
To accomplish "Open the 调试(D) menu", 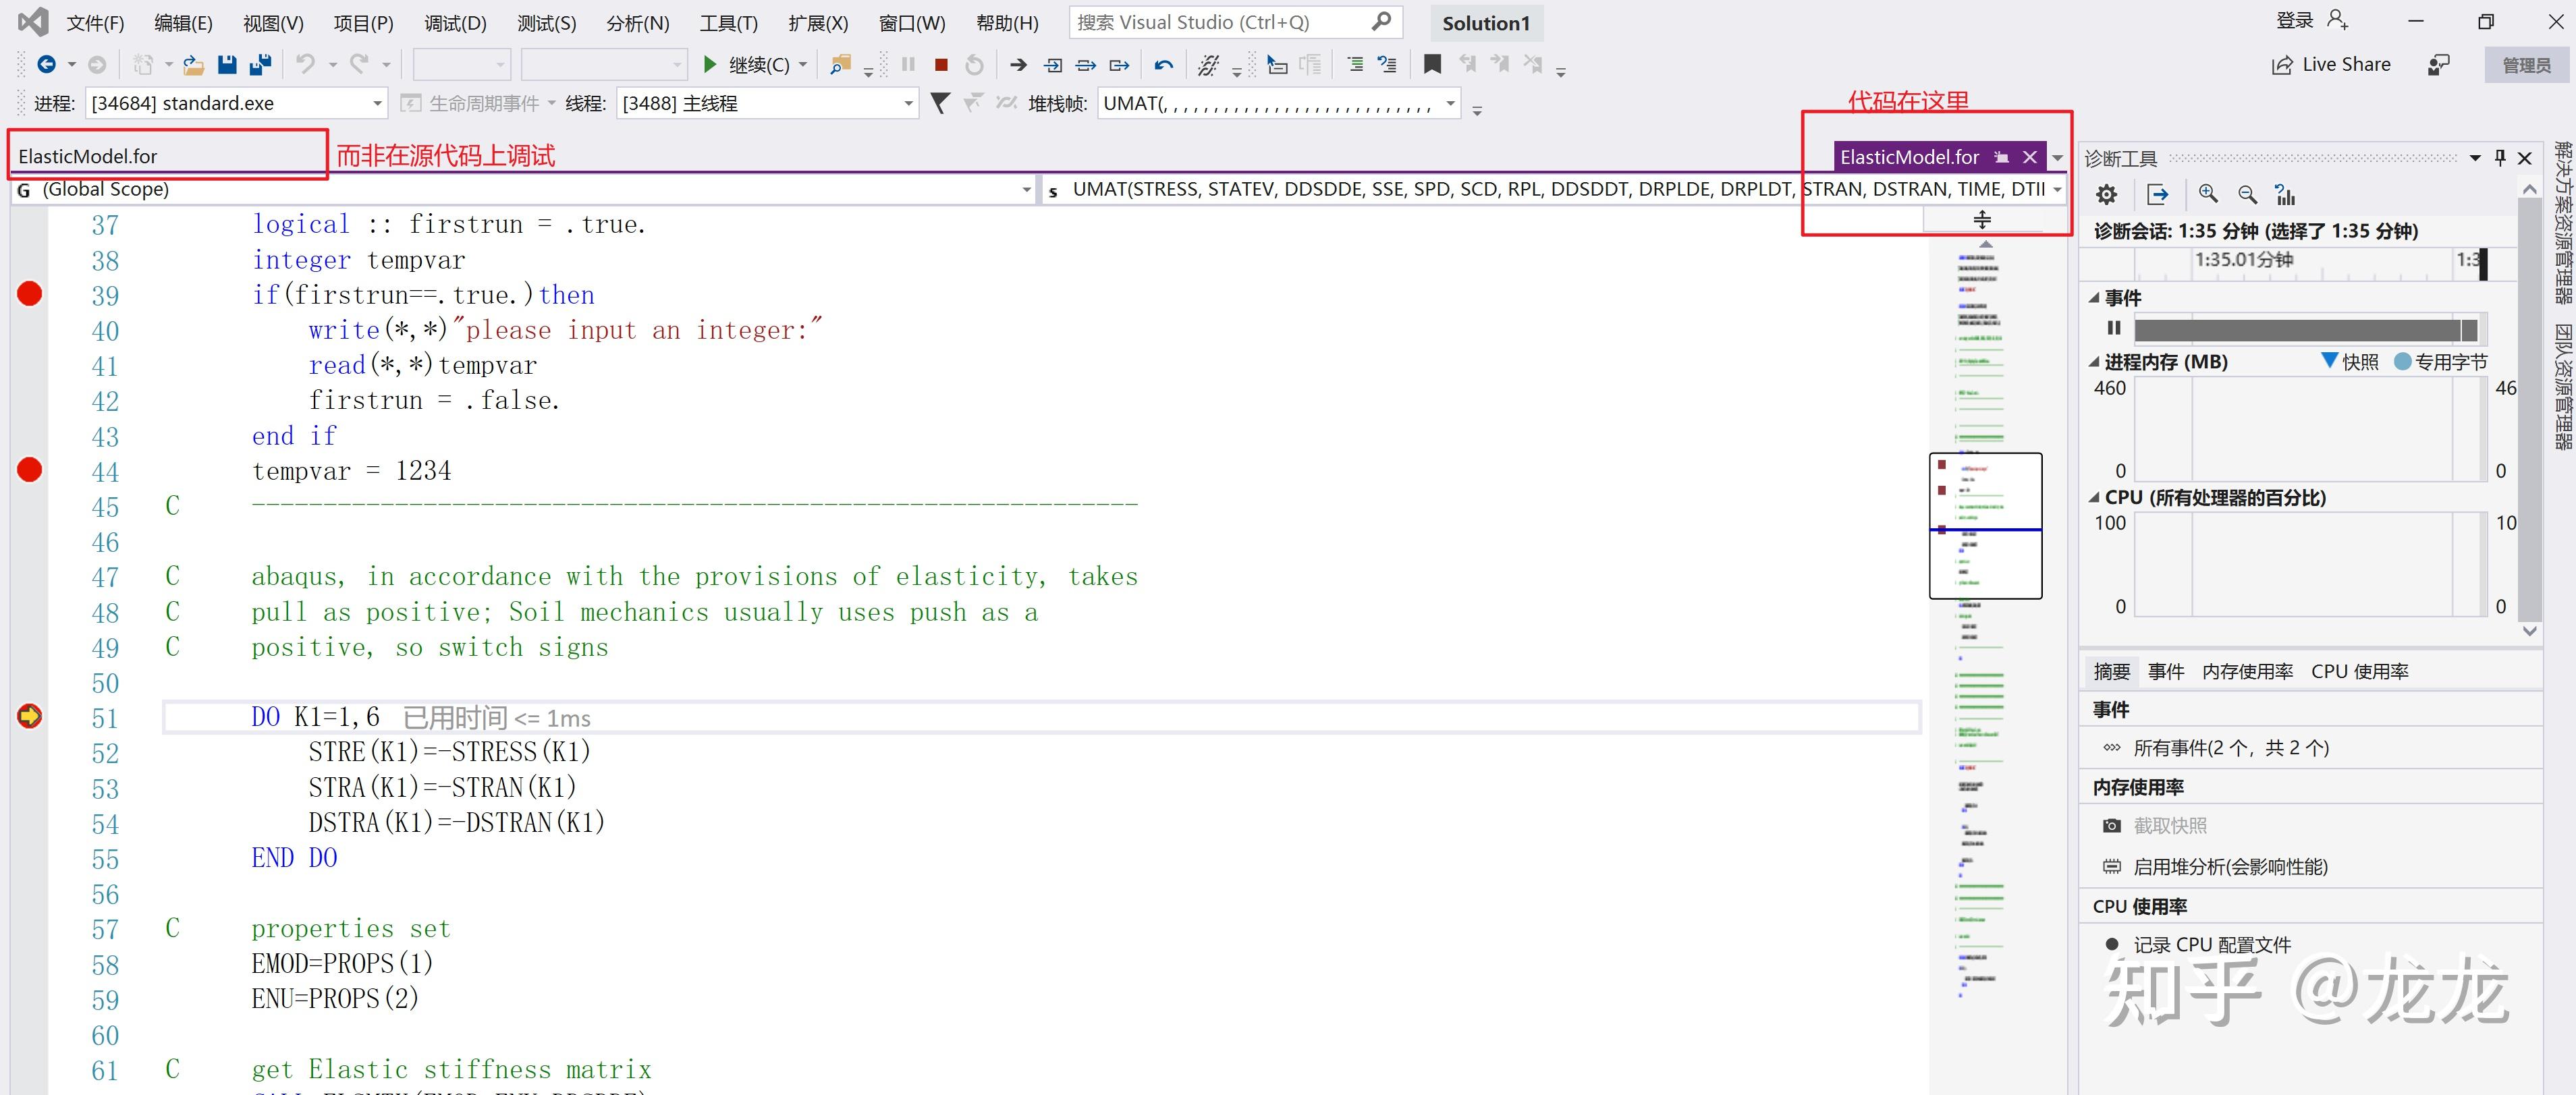I will pyautogui.click(x=455, y=23).
